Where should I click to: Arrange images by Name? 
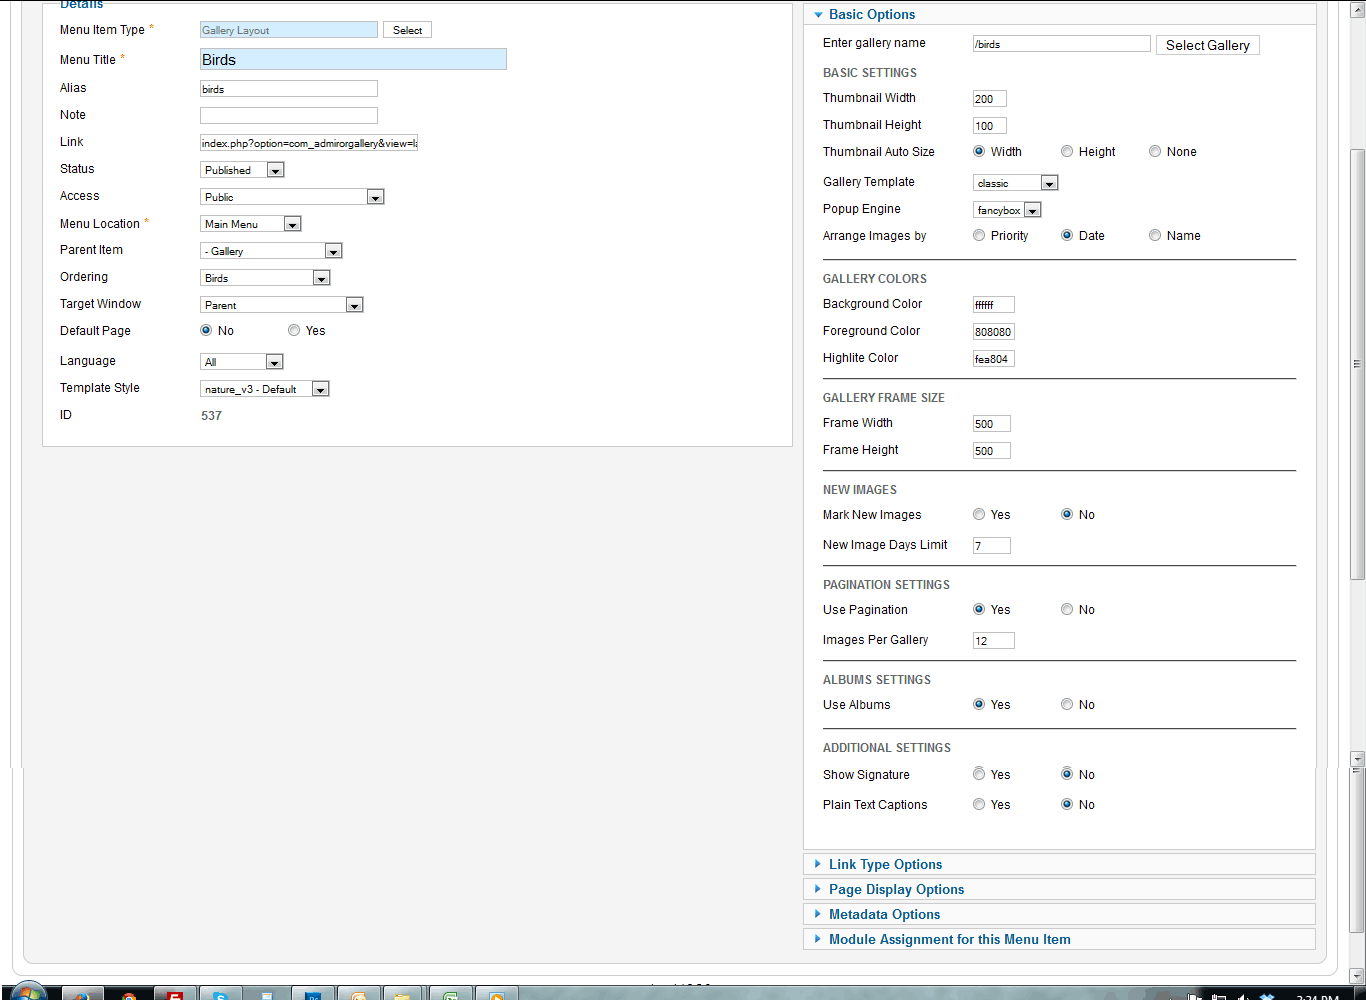(1155, 235)
